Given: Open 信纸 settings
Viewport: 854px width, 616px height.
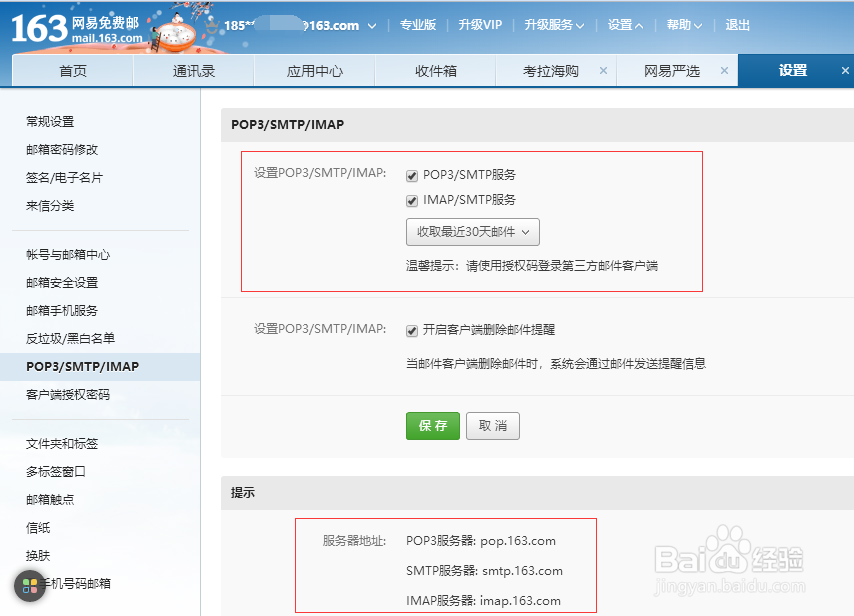Looking at the screenshot, I should pos(38,528).
